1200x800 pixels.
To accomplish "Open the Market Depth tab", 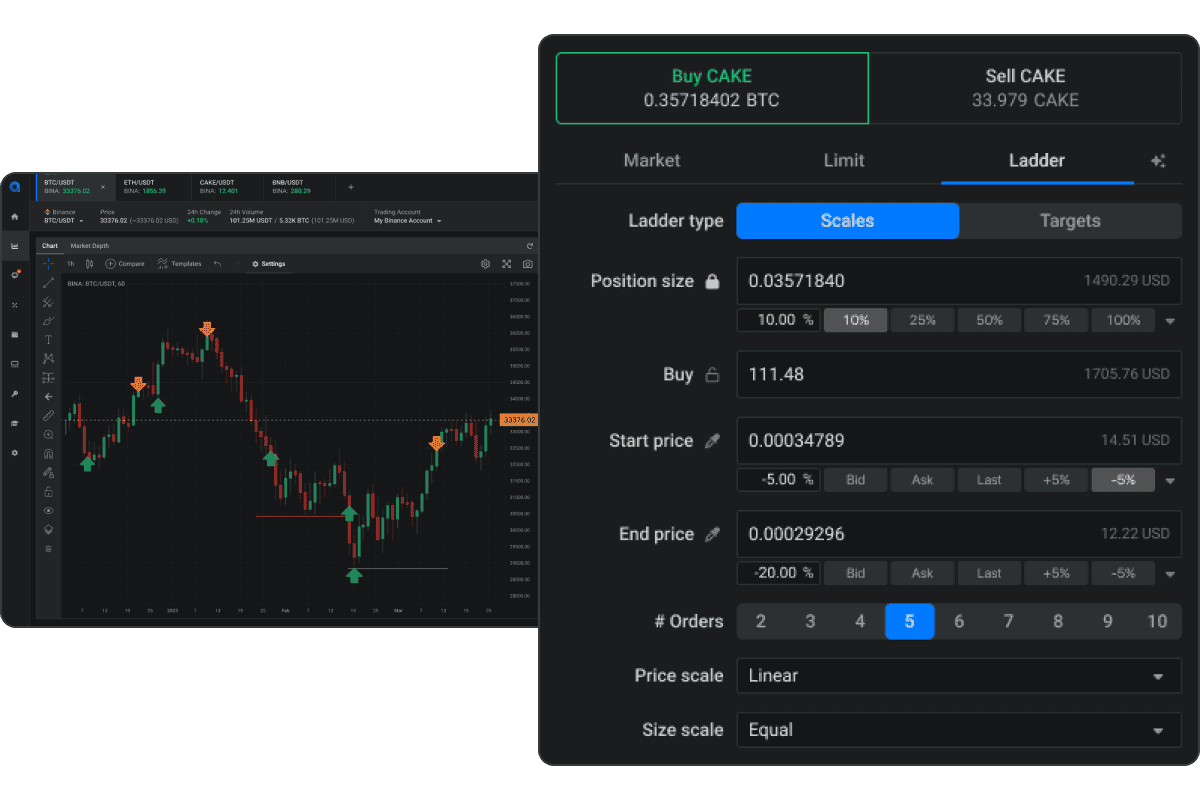I will coord(90,246).
